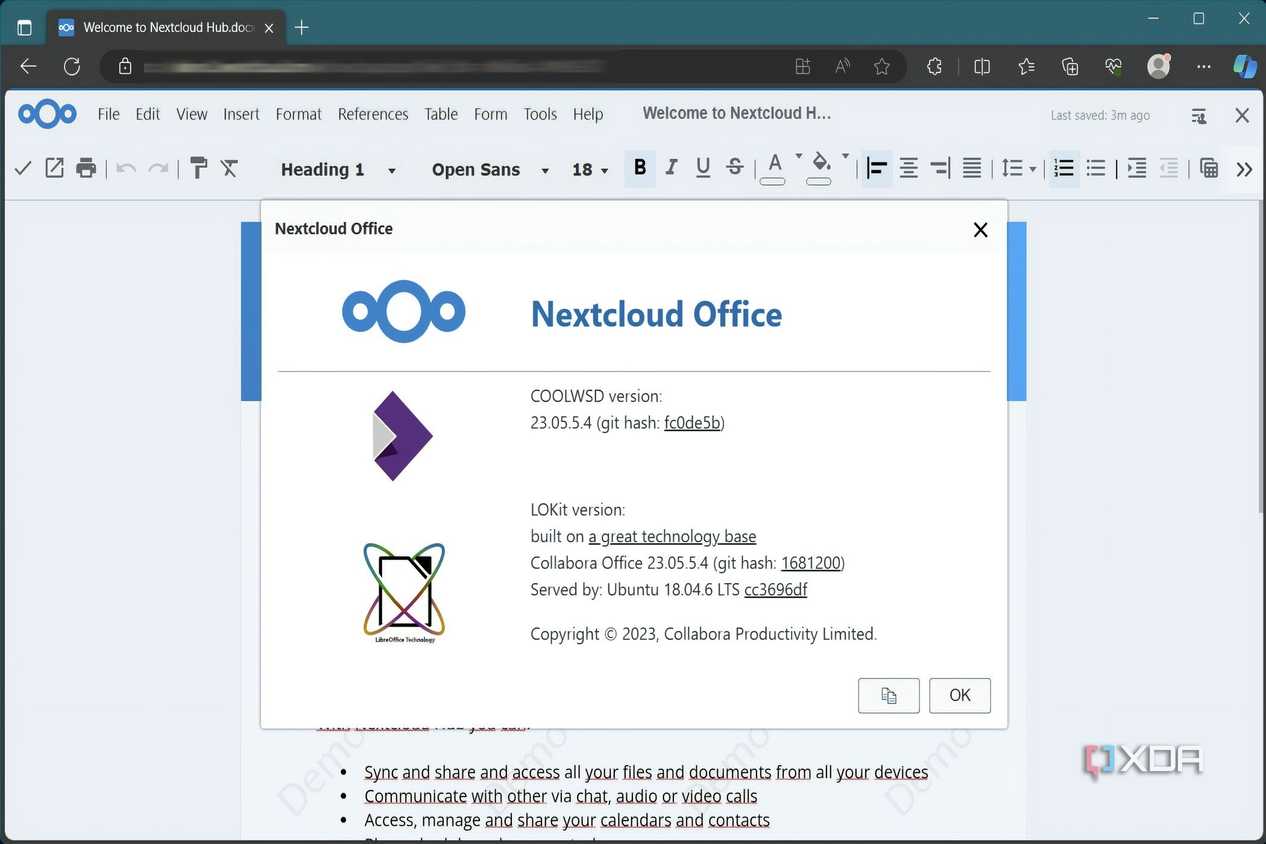Open the Open Sans font name dropdown
Screen dimensions: 1266x844
tap(491, 170)
